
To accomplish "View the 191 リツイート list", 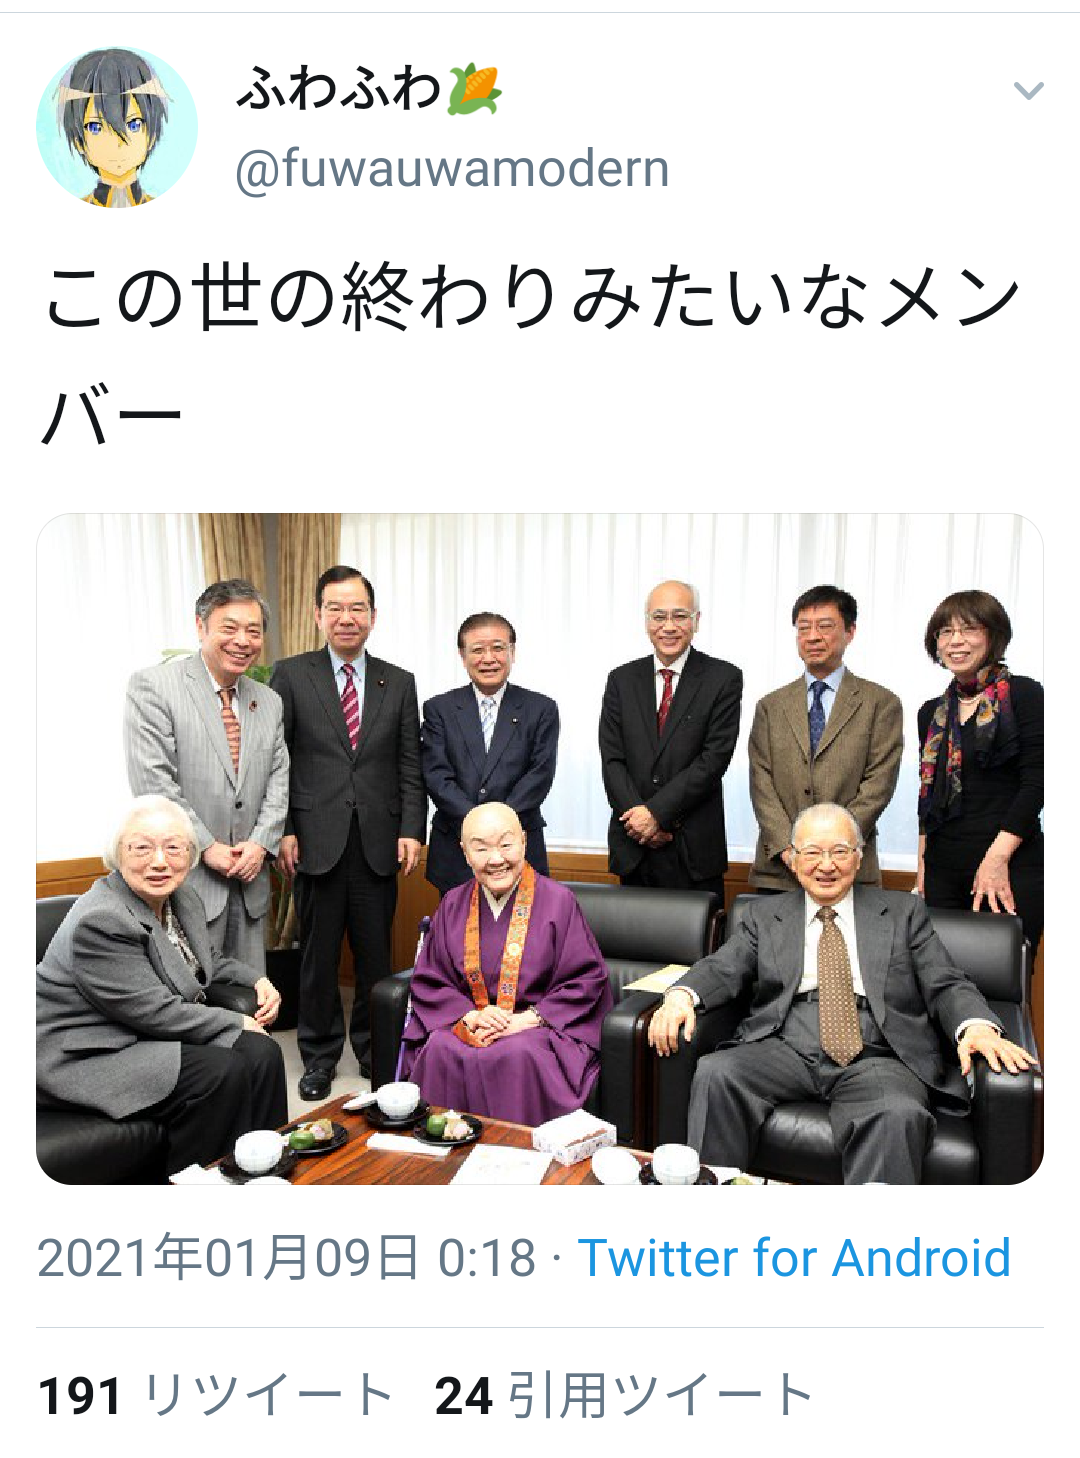I will [215, 1395].
